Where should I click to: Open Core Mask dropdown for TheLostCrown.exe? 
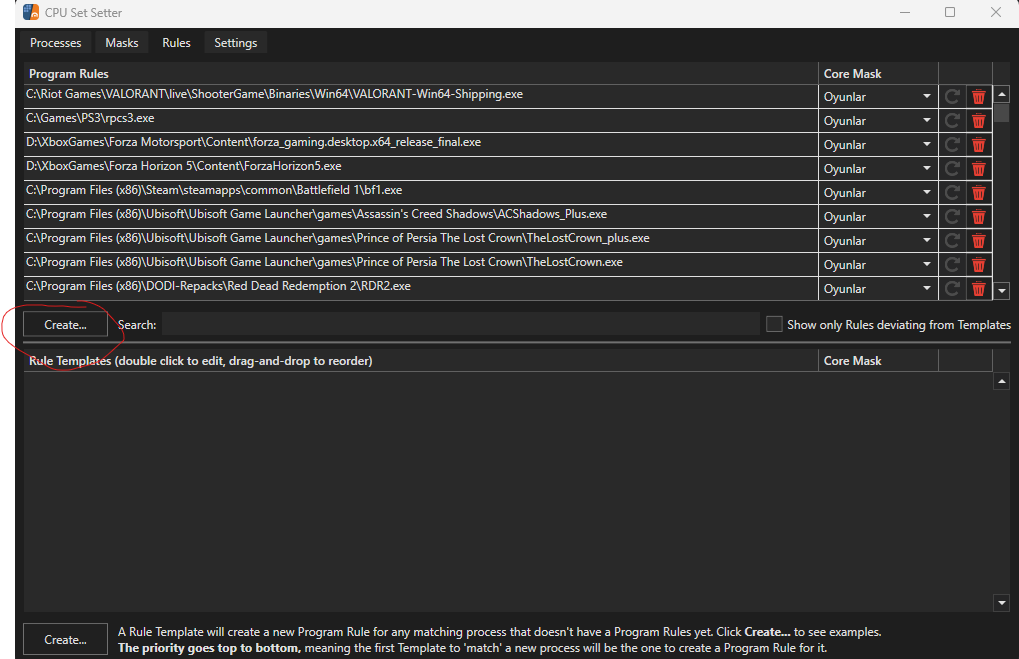click(x=878, y=265)
